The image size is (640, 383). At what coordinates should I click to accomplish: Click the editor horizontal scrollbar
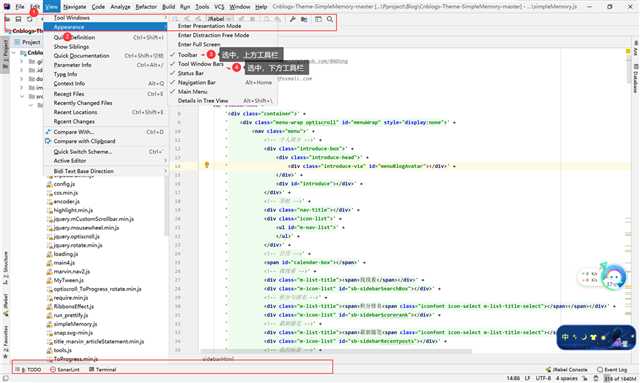point(336,351)
